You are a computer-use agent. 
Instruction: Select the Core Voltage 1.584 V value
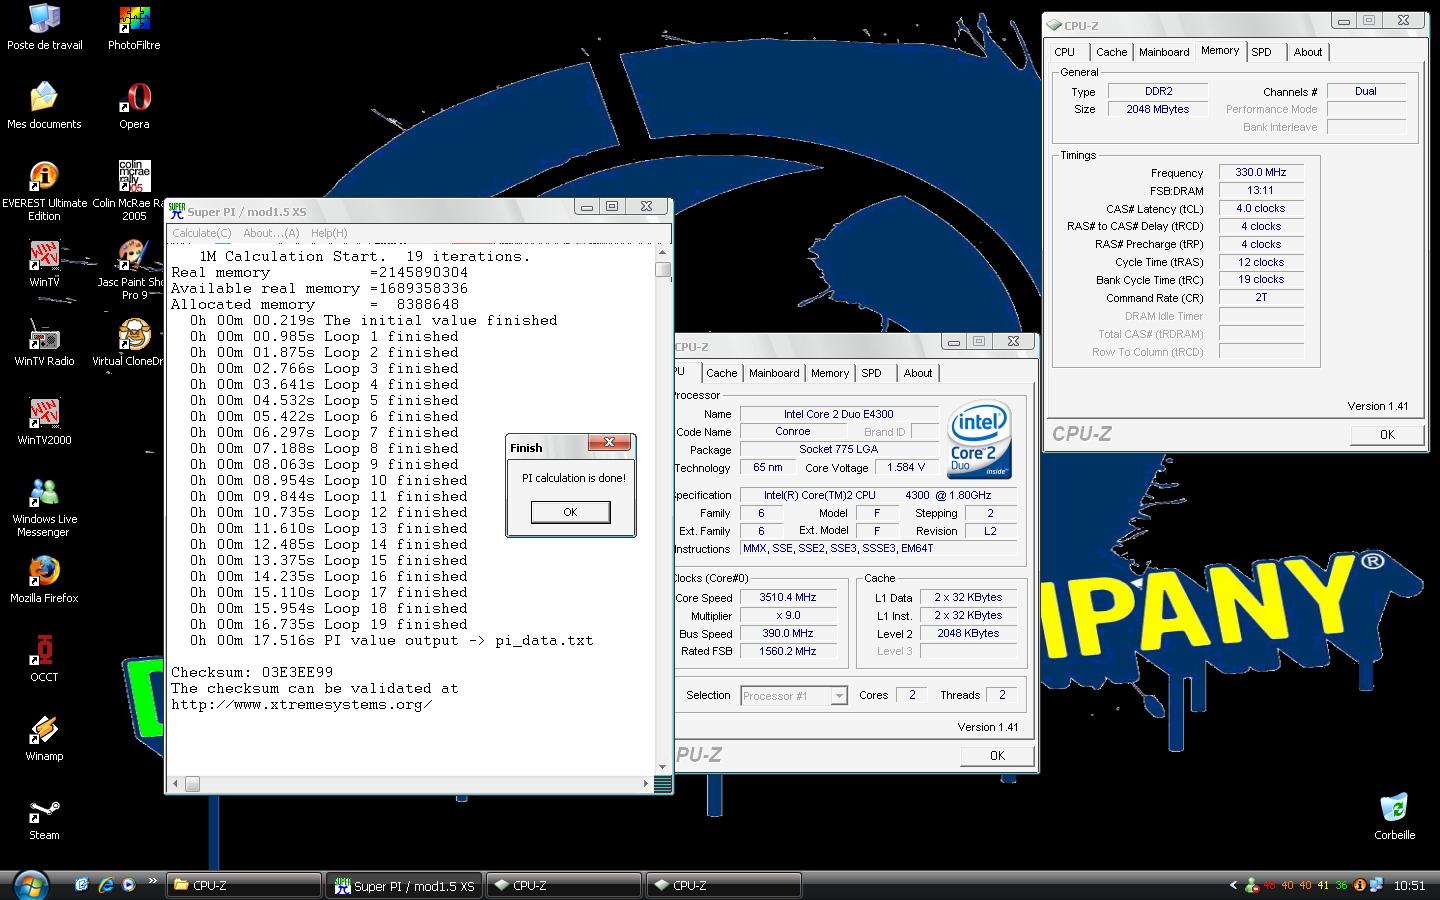coord(906,467)
